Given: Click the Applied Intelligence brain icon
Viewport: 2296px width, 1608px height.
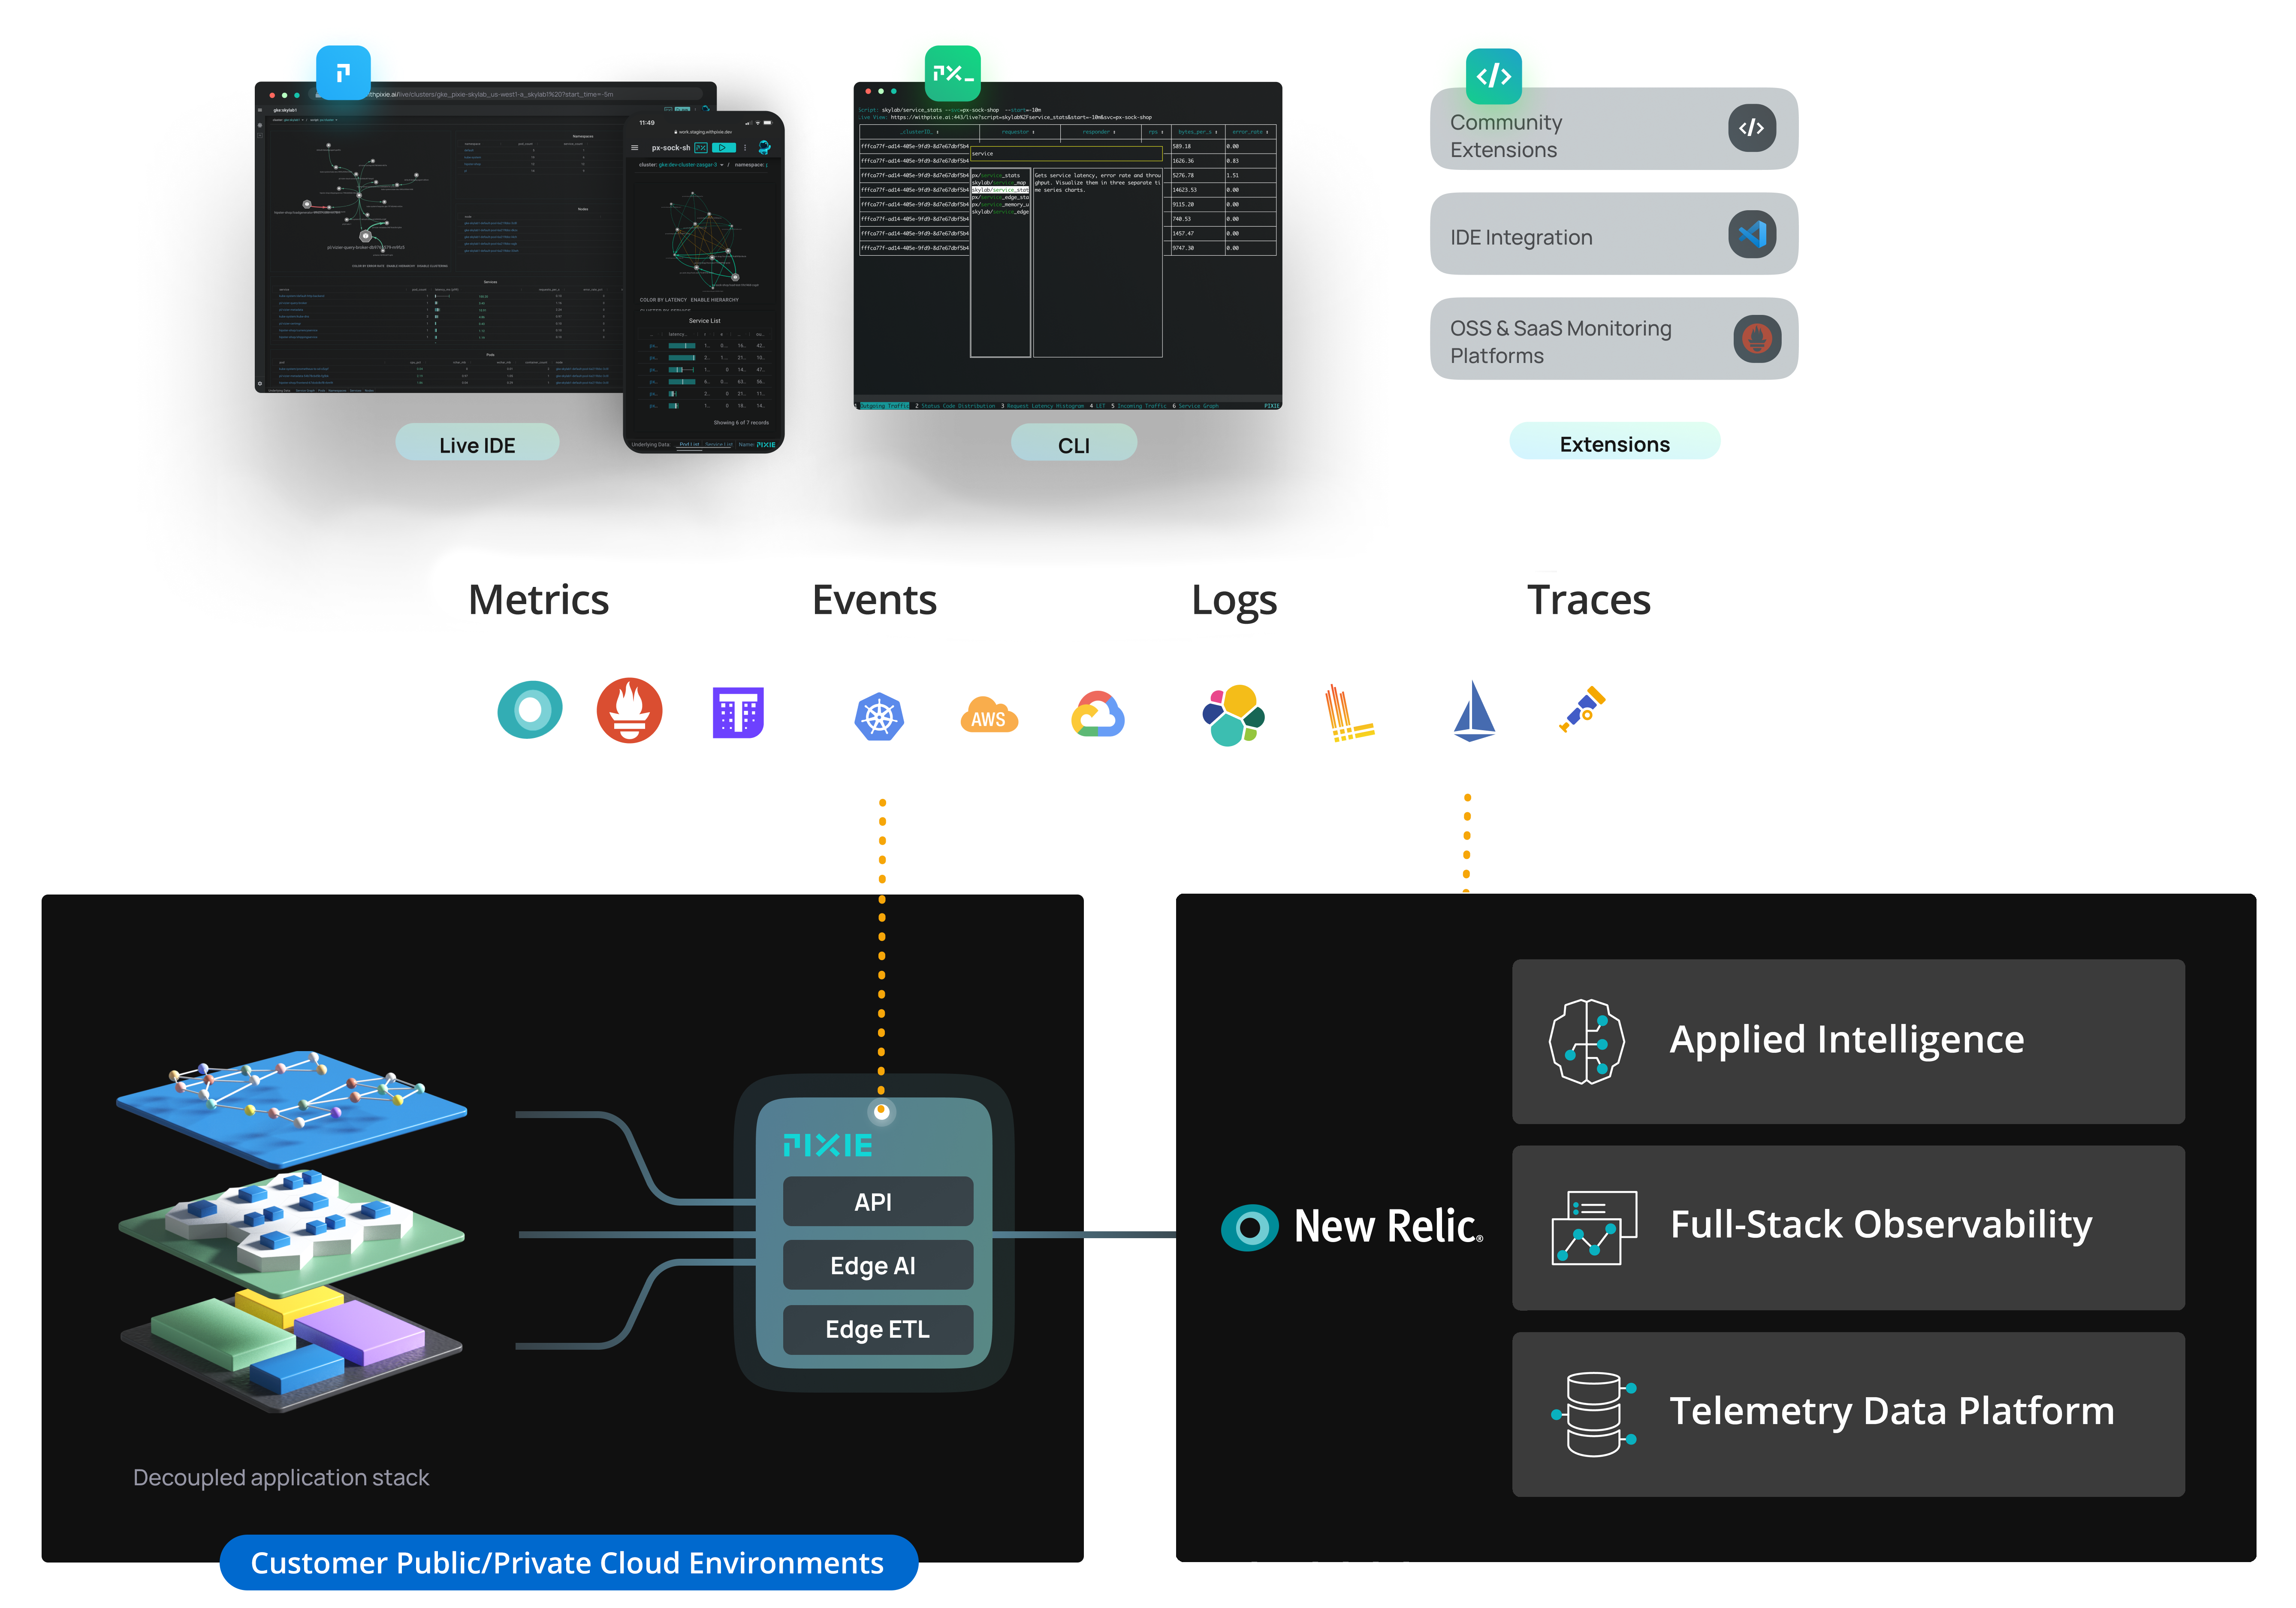Looking at the screenshot, I should [1586, 1041].
